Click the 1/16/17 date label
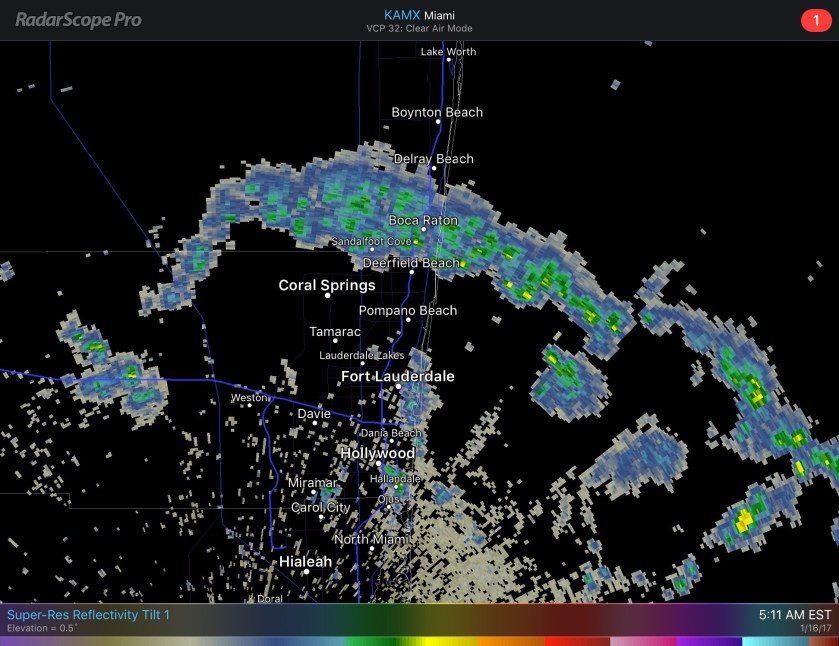 [x=815, y=629]
